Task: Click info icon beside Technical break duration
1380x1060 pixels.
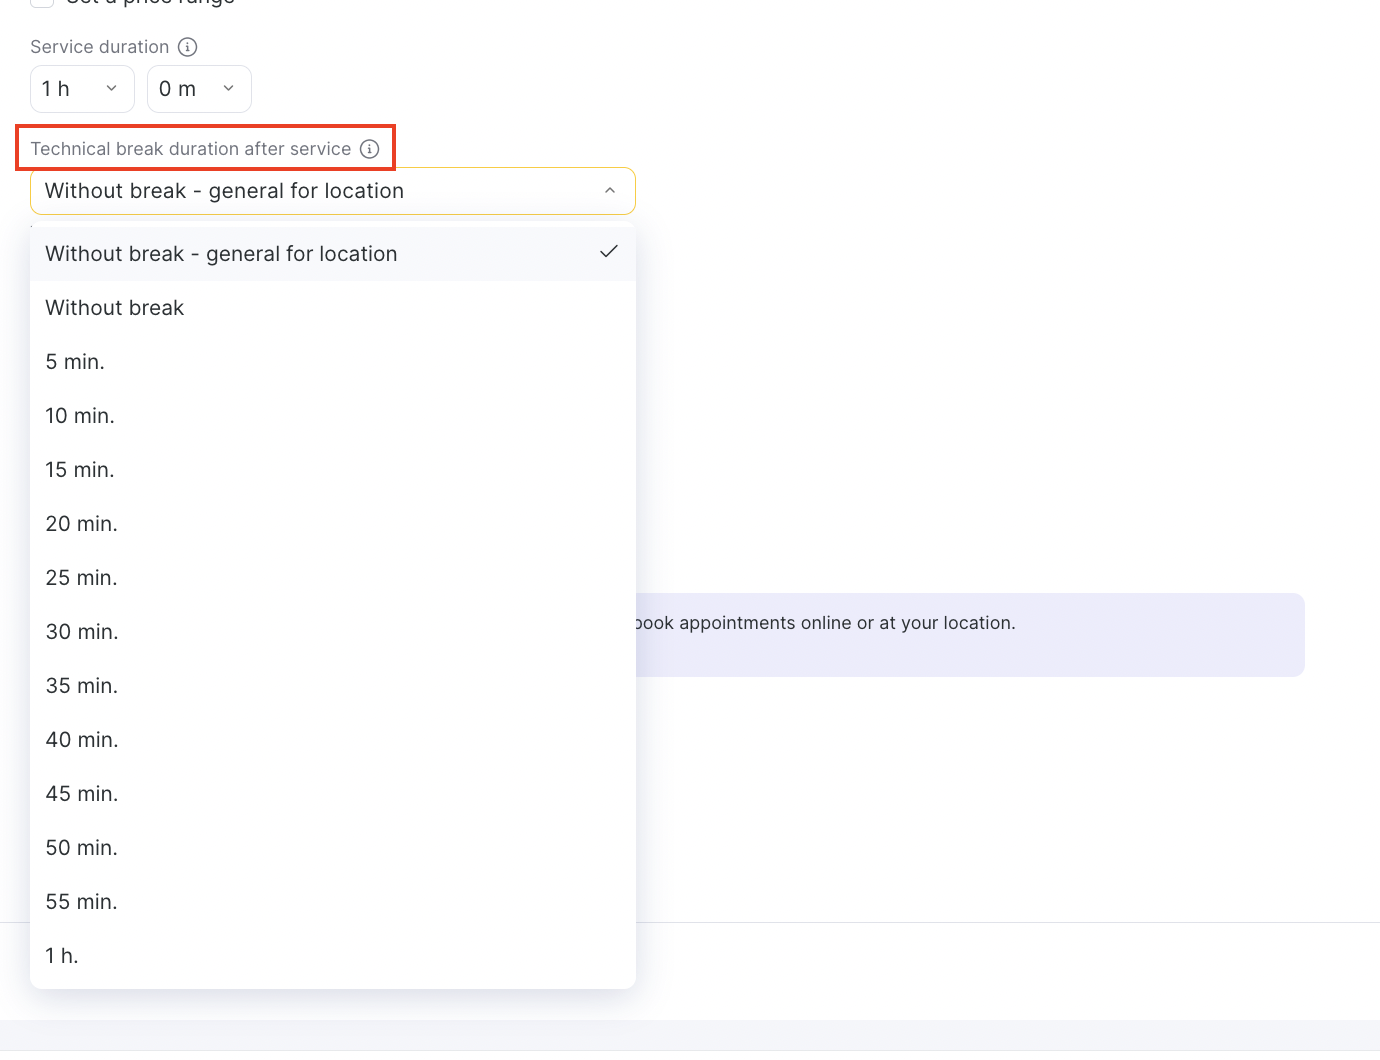Action: click(369, 149)
